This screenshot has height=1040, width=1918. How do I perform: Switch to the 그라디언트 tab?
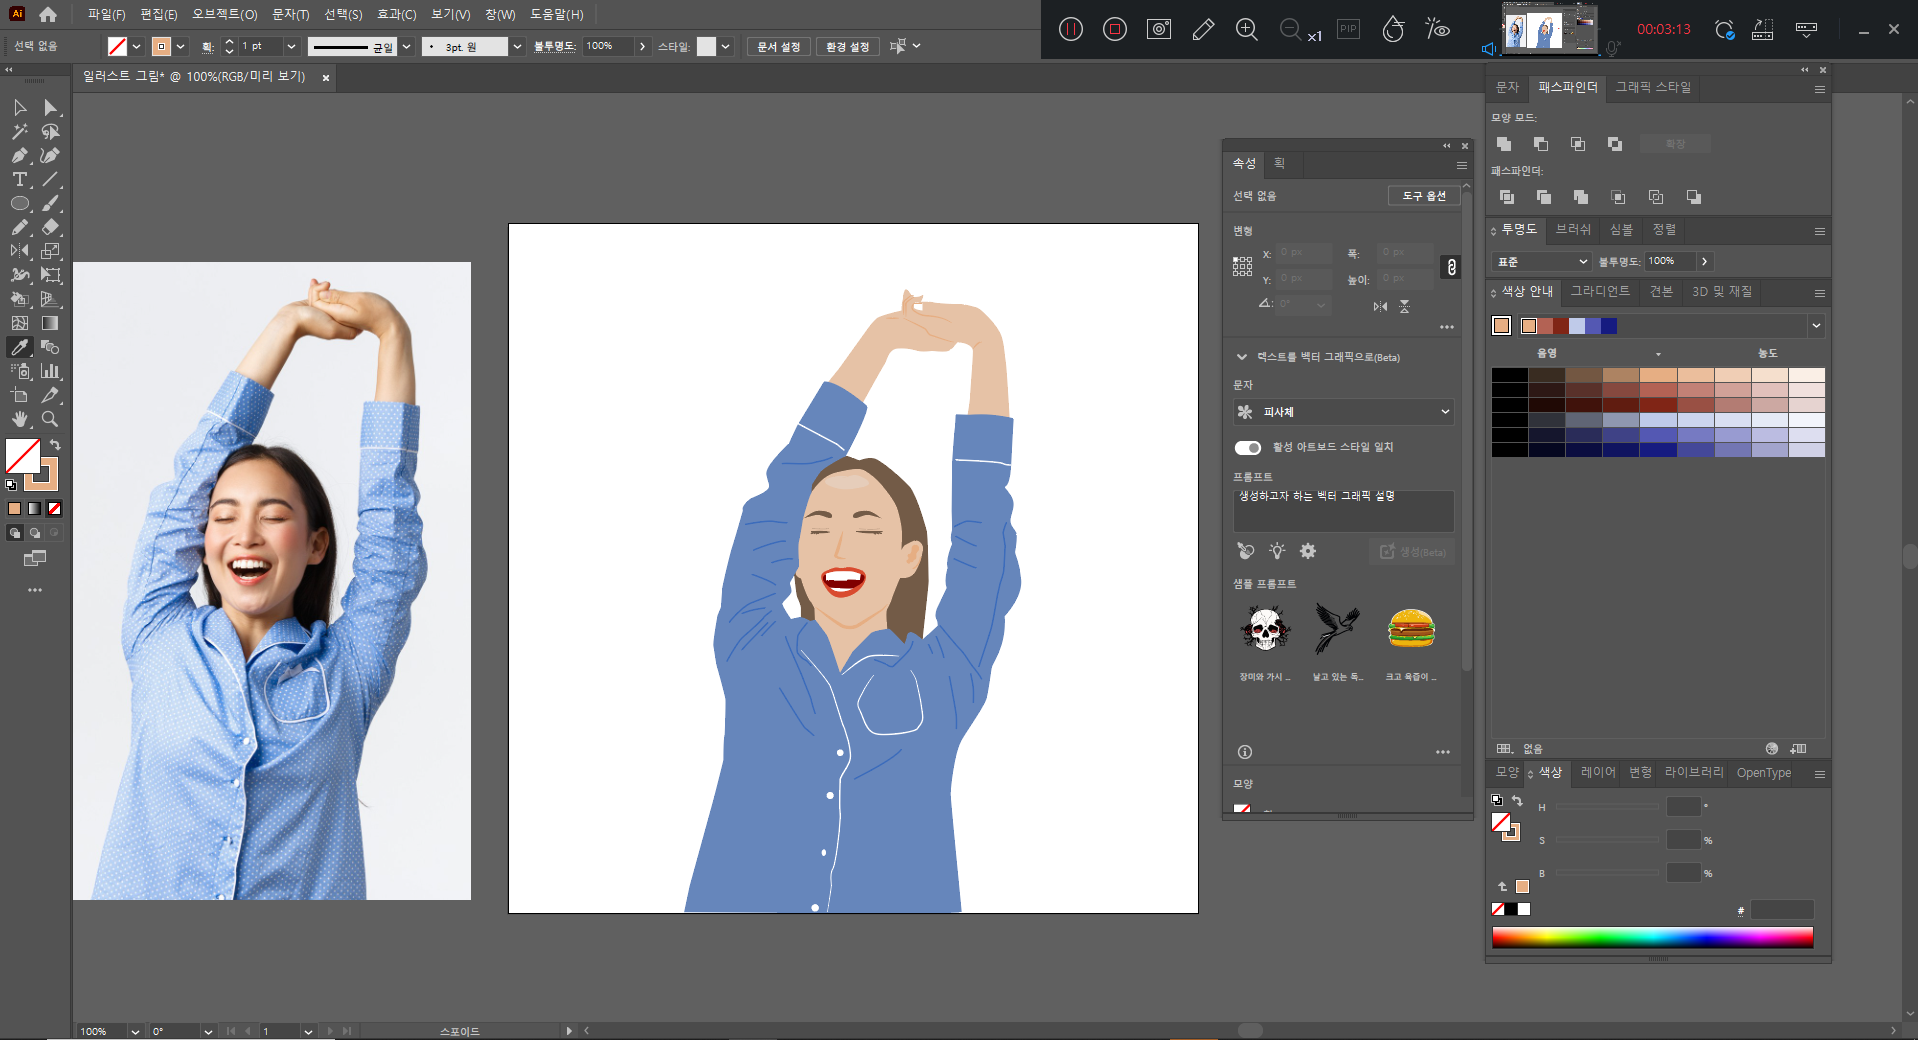tap(1600, 291)
